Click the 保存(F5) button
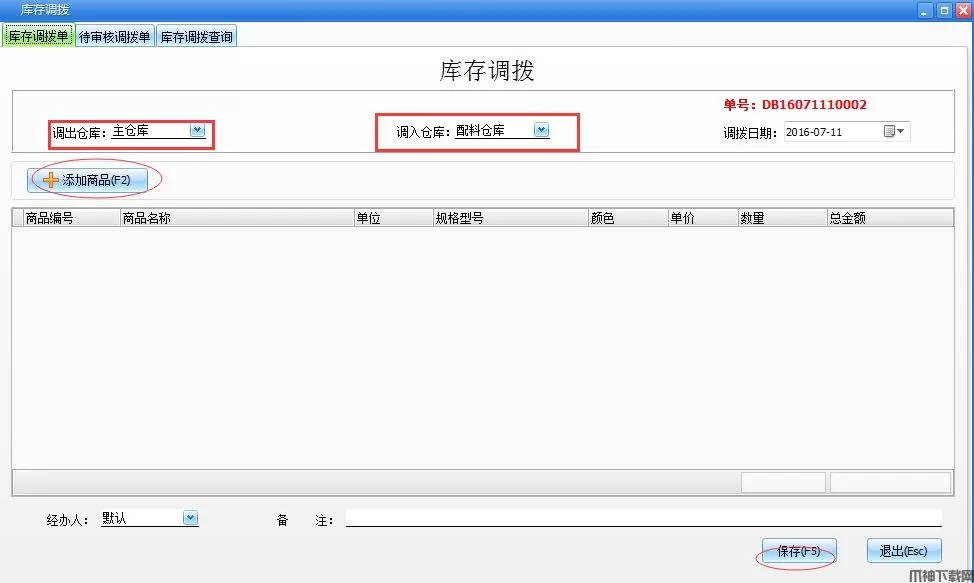974x583 pixels. pyautogui.click(x=799, y=551)
